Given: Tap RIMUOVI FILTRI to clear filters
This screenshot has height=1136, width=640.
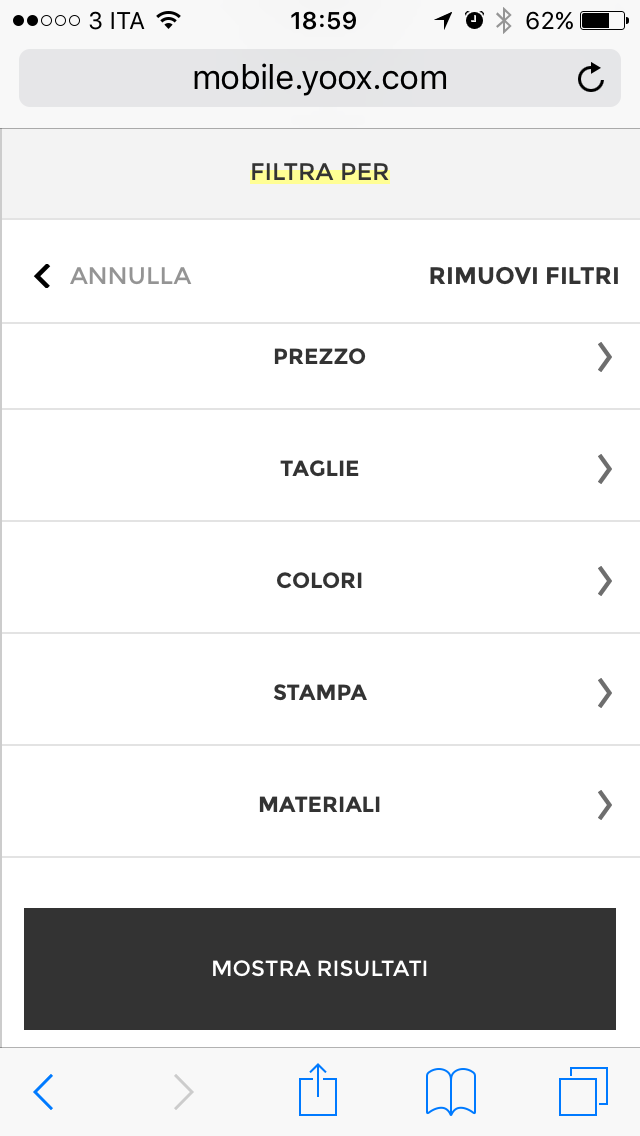Looking at the screenshot, I should tap(524, 276).
